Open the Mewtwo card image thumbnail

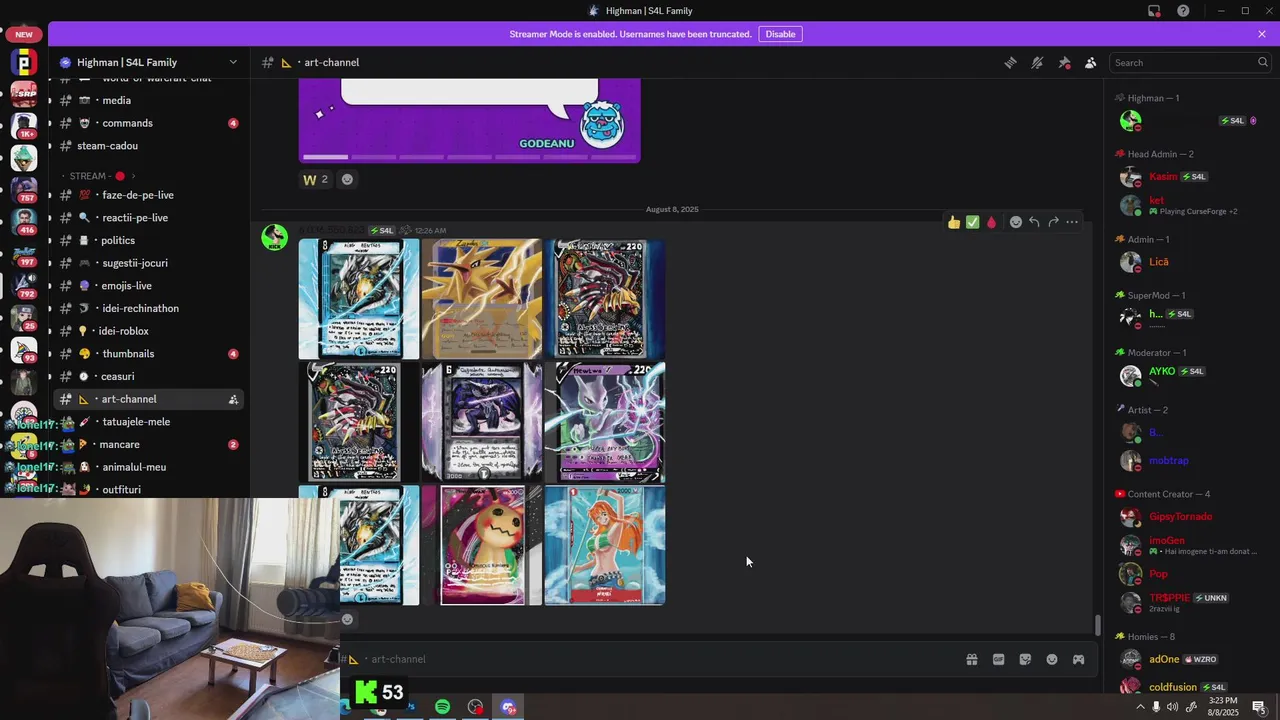pos(605,422)
